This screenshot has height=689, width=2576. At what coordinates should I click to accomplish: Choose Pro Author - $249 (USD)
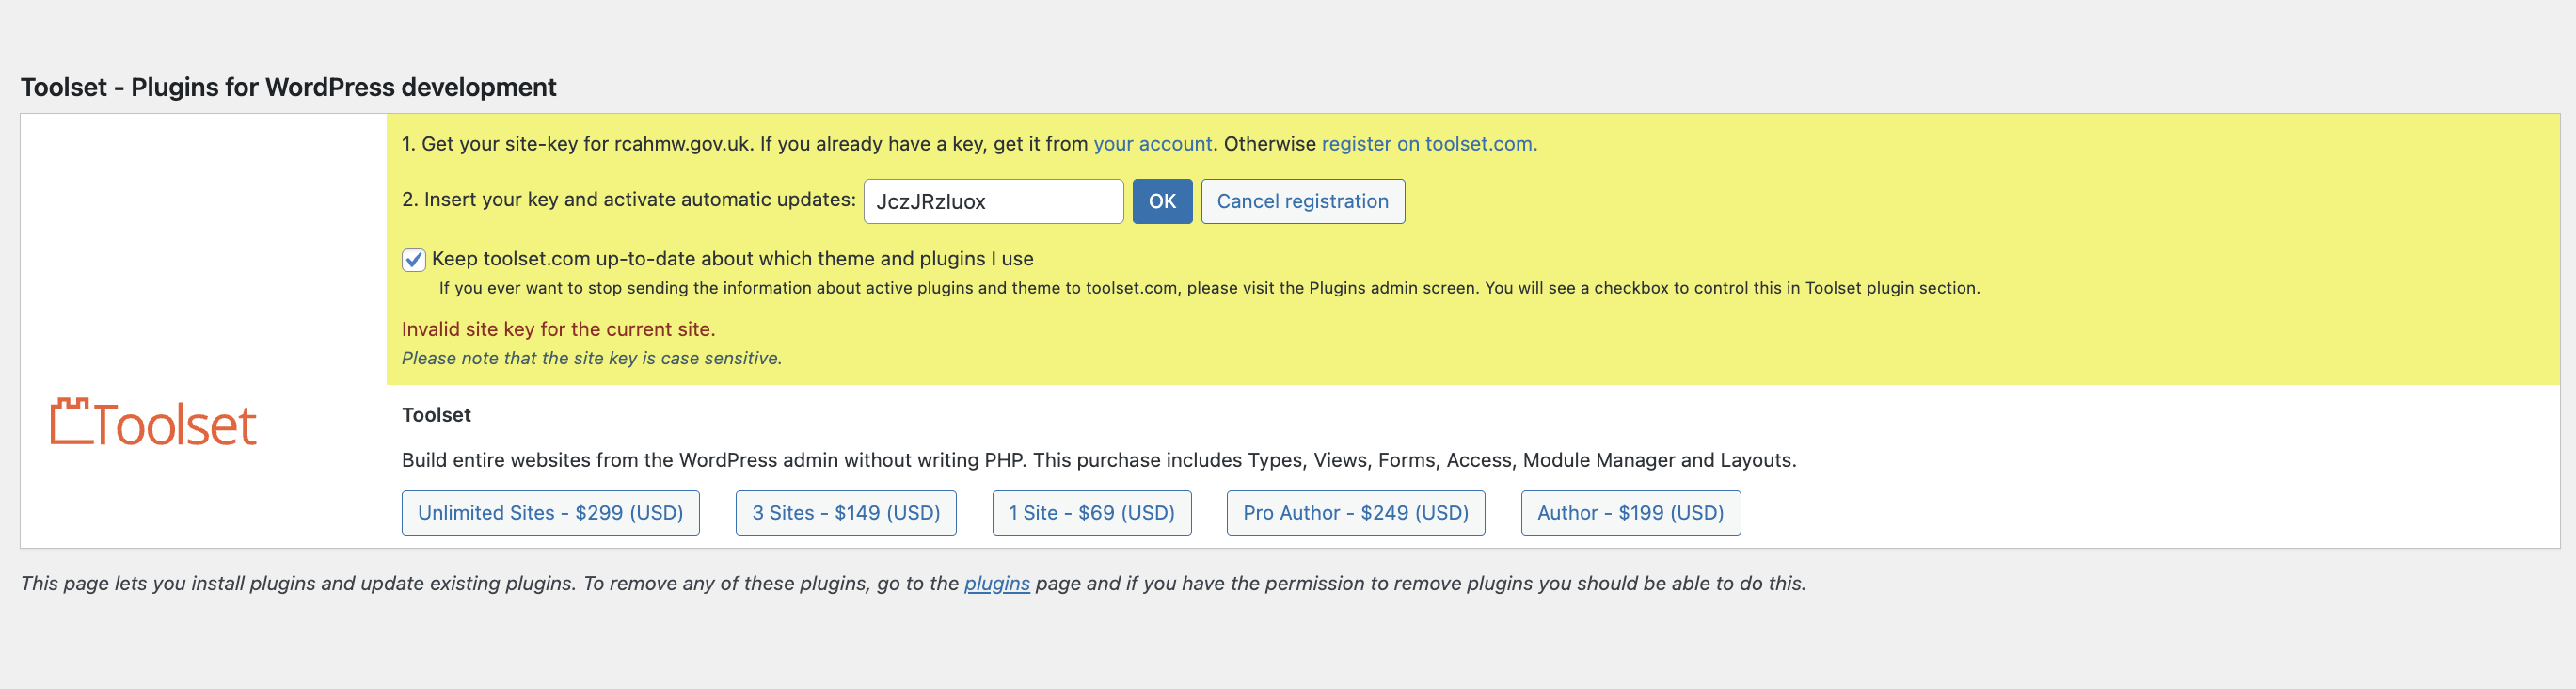click(x=1355, y=513)
